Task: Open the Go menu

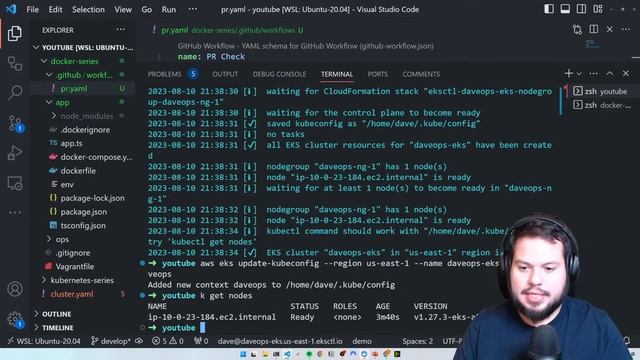Action: click(147, 9)
